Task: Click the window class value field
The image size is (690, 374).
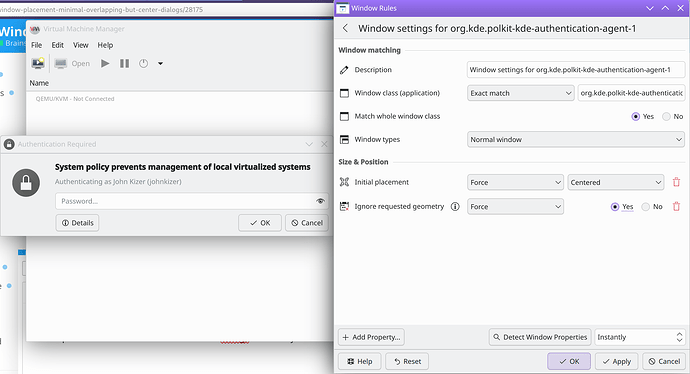Action: pyautogui.click(x=631, y=93)
